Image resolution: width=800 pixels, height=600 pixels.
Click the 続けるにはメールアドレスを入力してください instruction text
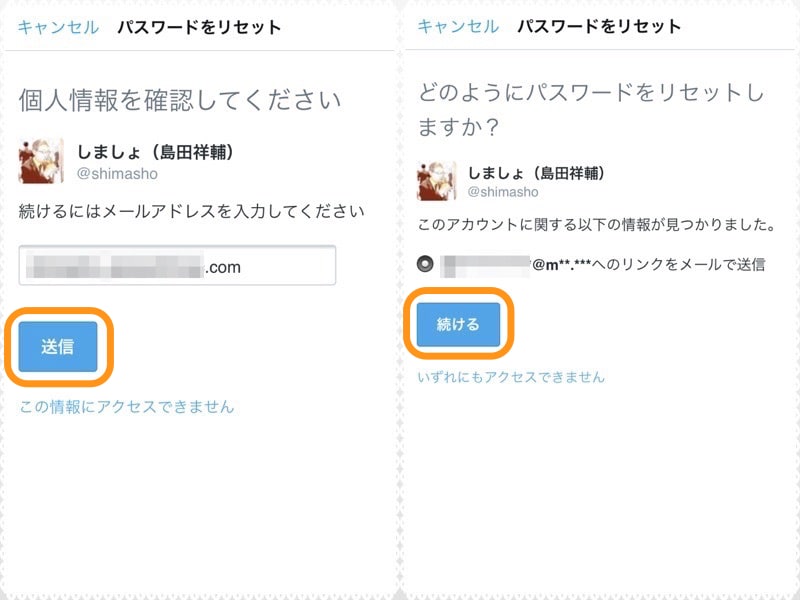[x=187, y=213]
